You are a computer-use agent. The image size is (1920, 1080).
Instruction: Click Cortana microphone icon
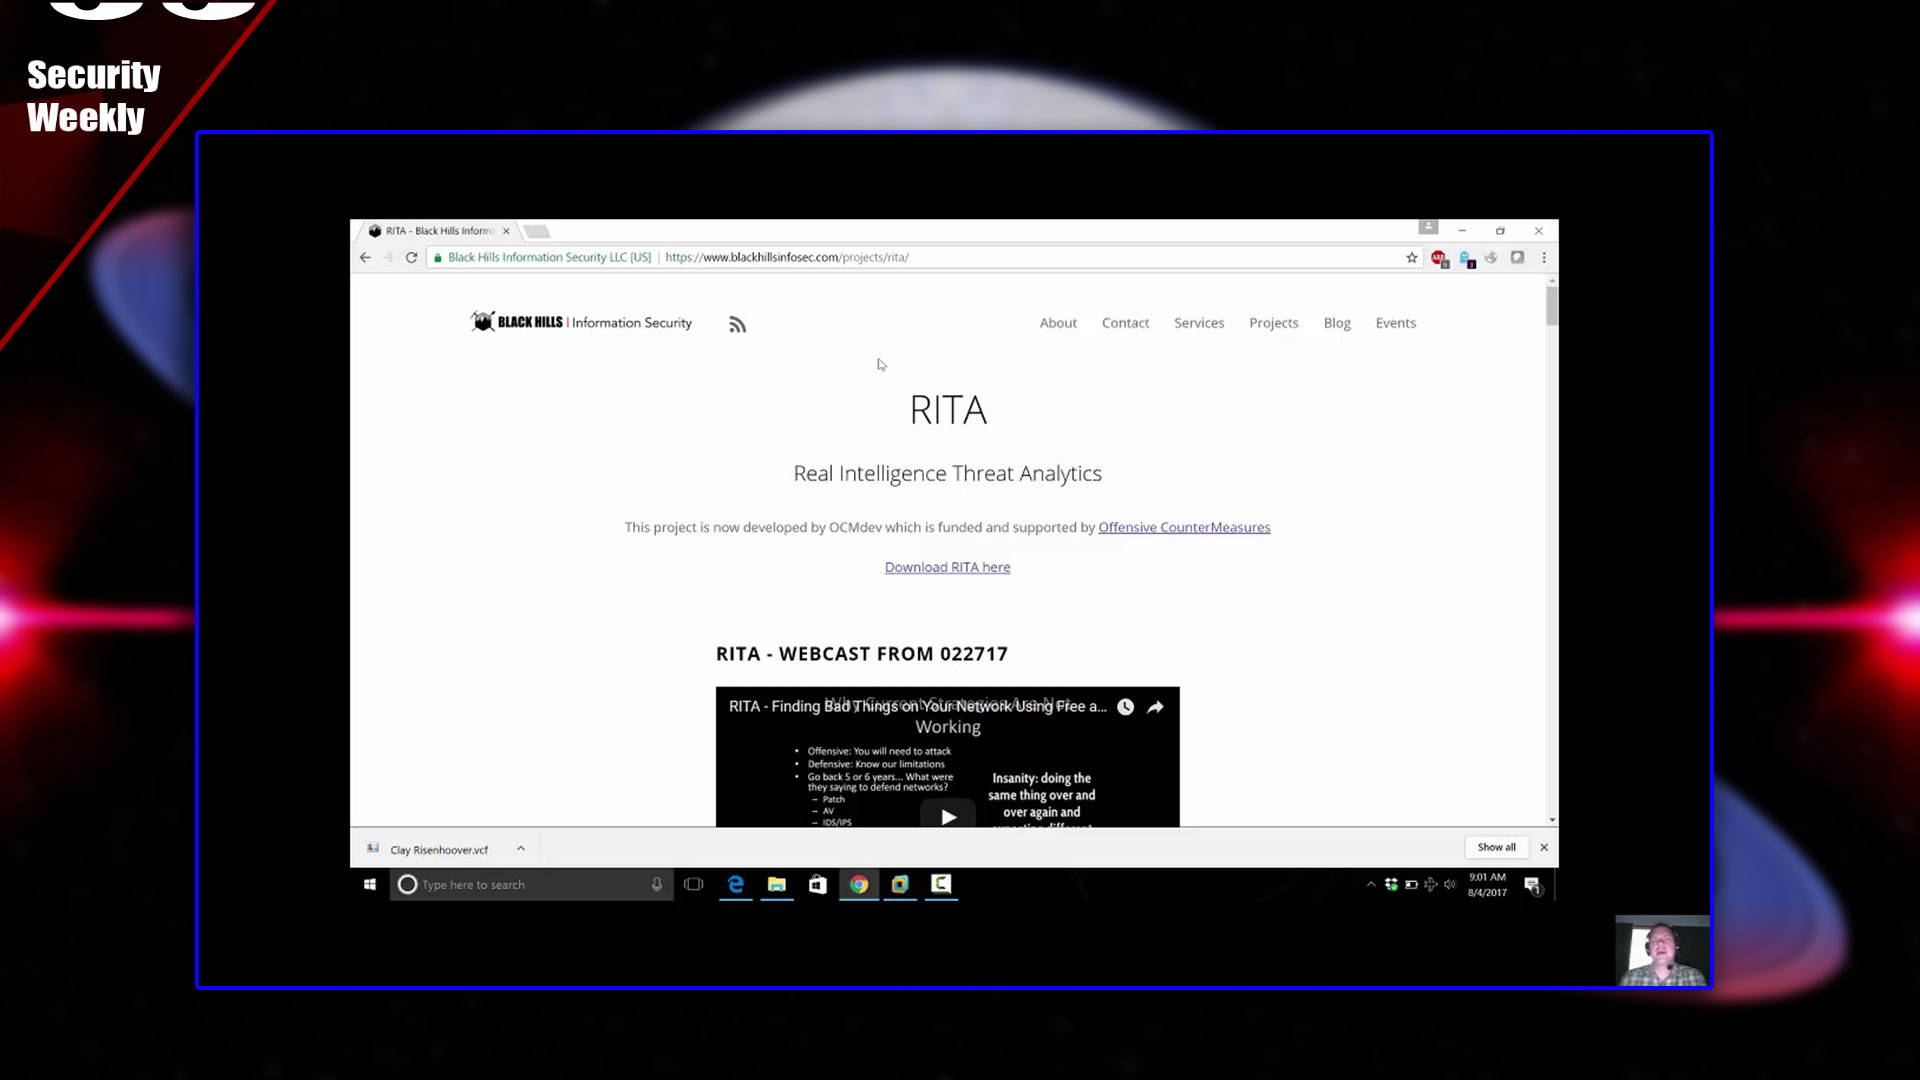657,884
